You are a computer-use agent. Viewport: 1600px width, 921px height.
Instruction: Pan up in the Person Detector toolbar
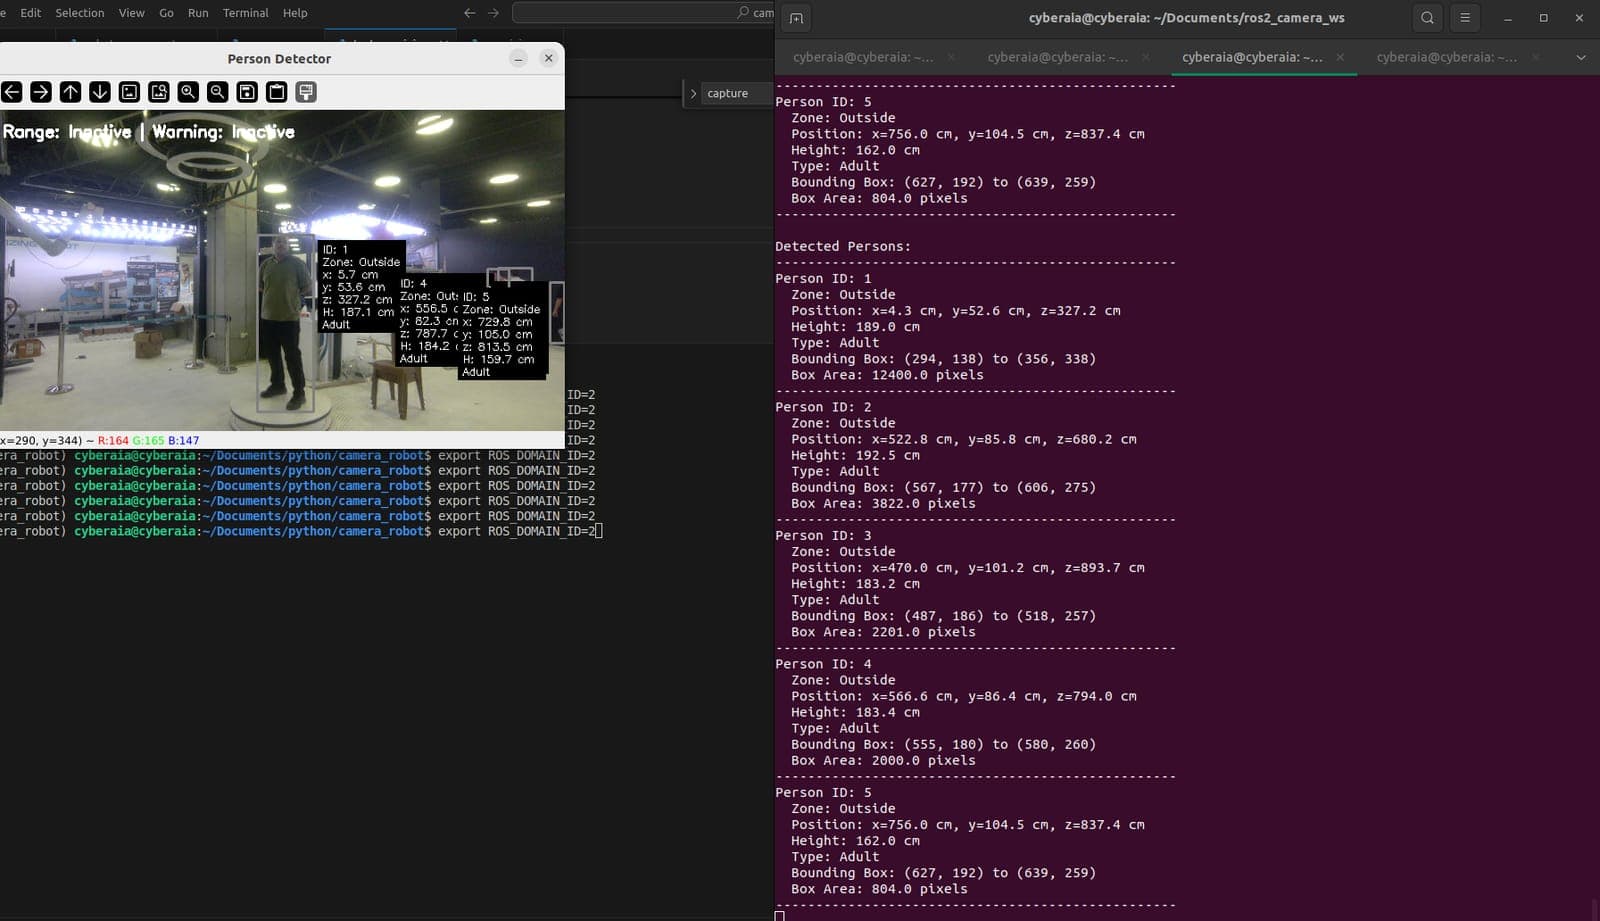click(70, 92)
